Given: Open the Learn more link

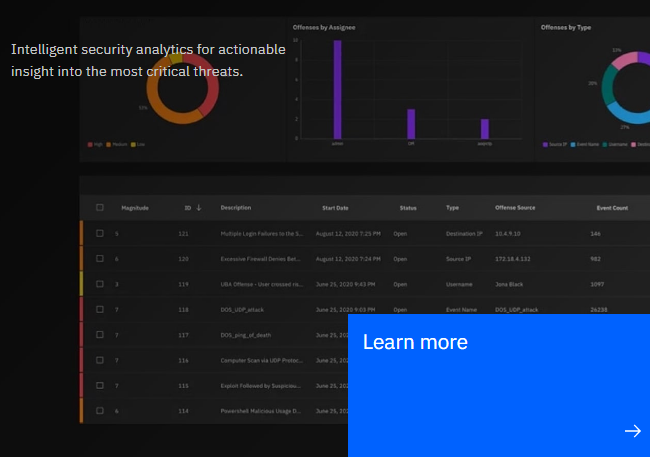Looking at the screenshot, I should coord(415,342).
